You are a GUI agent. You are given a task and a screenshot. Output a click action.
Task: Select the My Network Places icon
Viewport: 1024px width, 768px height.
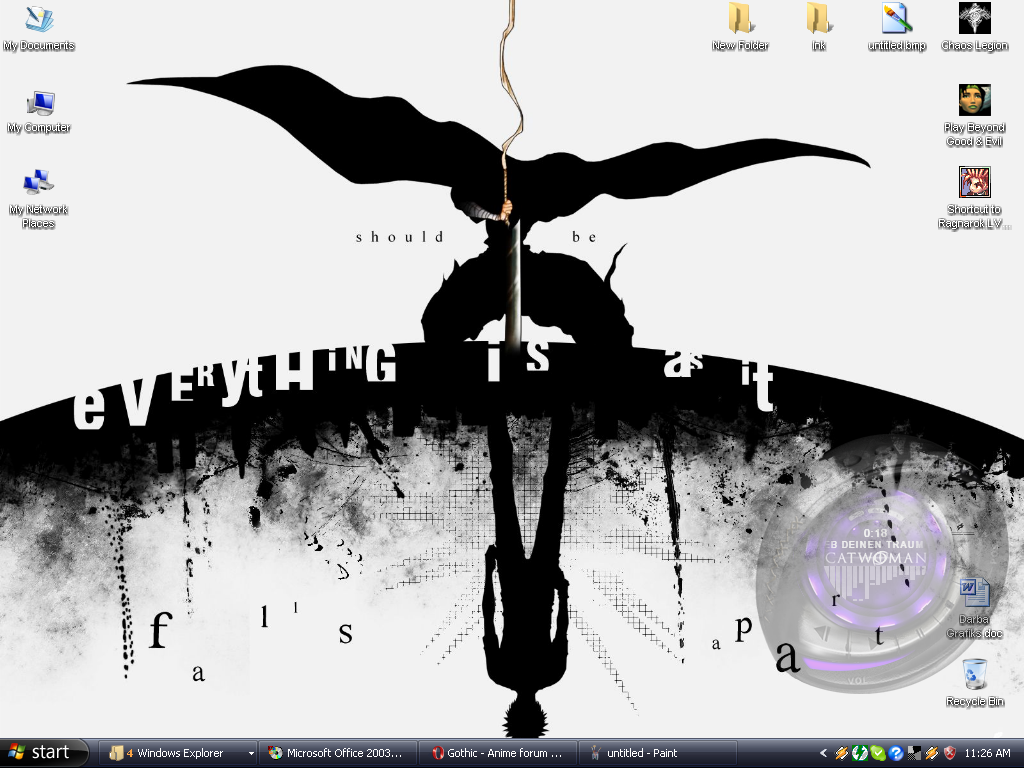pyautogui.click(x=39, y=199)
